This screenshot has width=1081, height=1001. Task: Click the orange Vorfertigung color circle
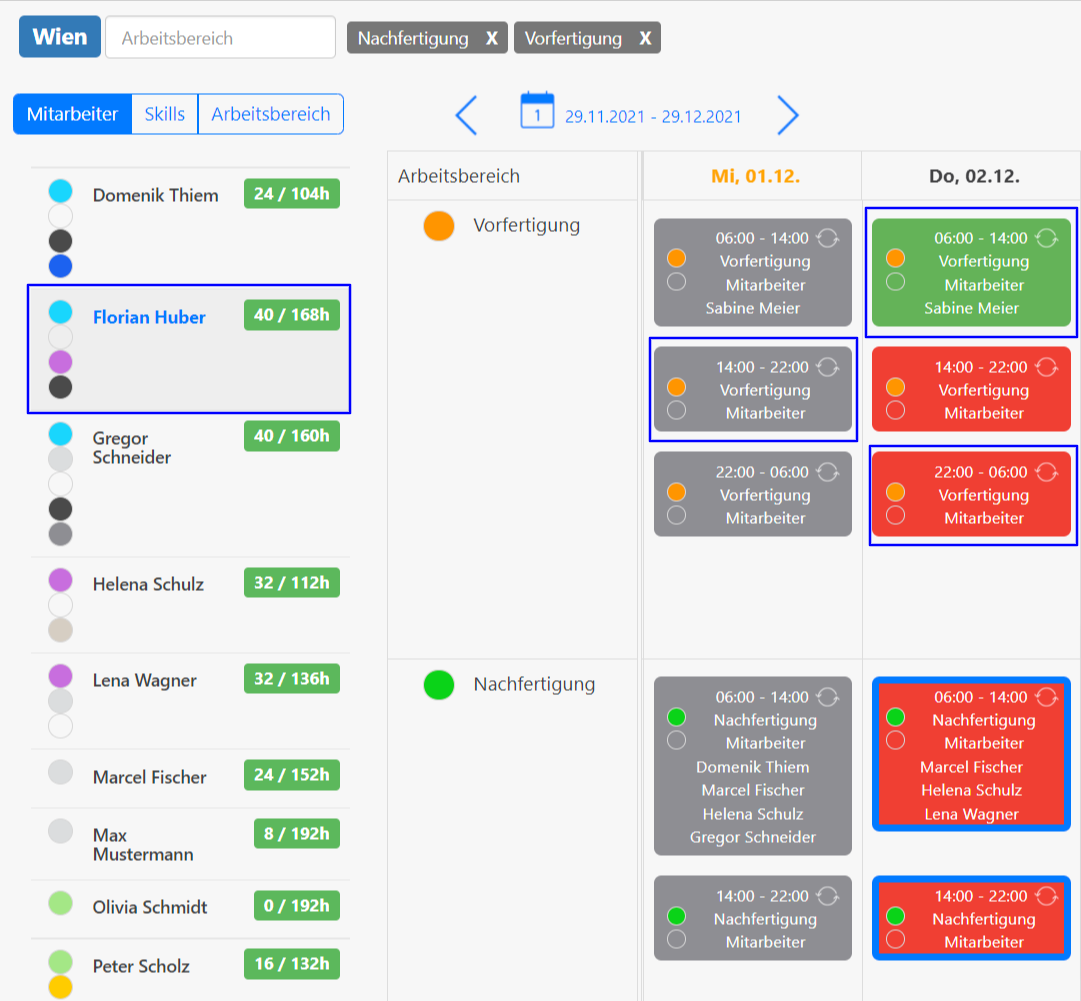coord(438,226)
